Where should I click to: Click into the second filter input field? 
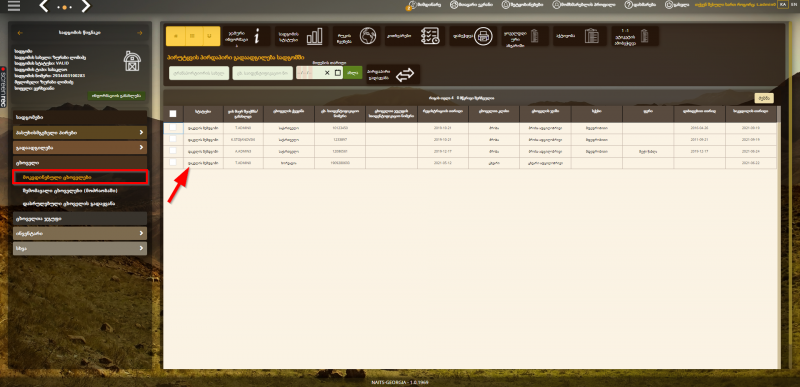263,73
